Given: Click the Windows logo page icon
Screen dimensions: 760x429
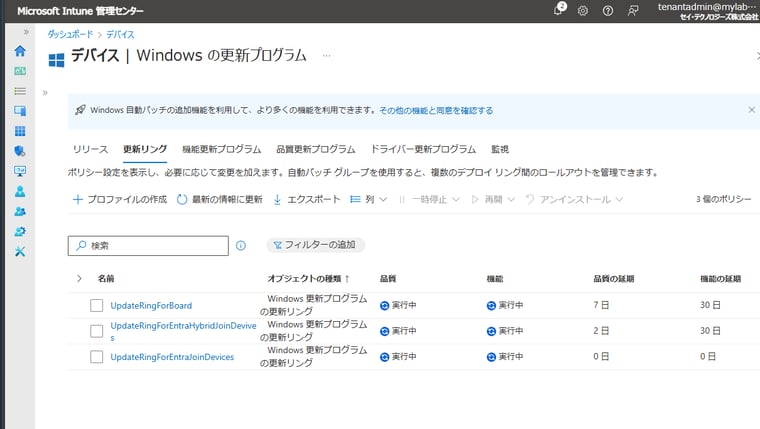Looking at the screenshot, I should tap(56, 60).
